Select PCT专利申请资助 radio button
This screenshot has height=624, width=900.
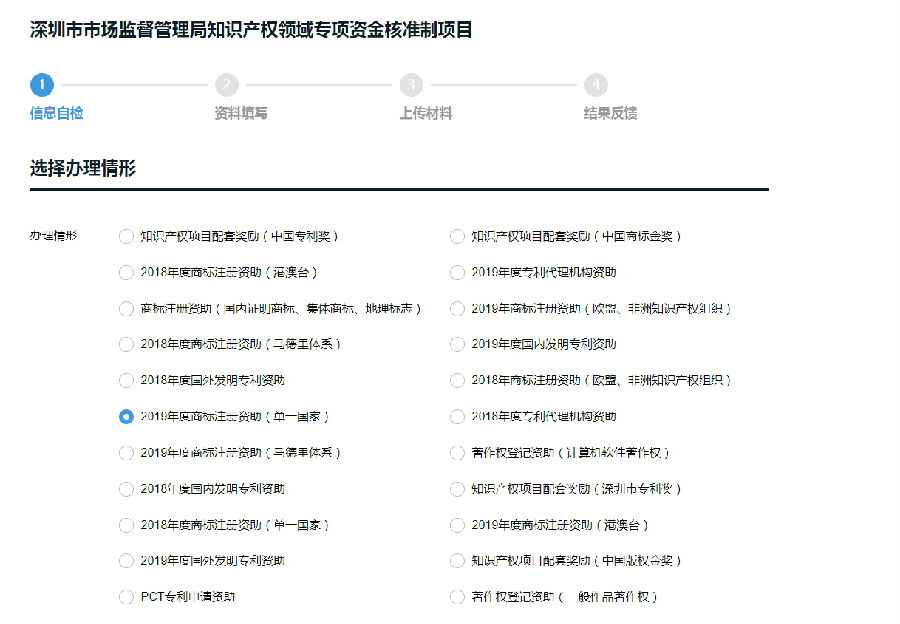[126, 597]
